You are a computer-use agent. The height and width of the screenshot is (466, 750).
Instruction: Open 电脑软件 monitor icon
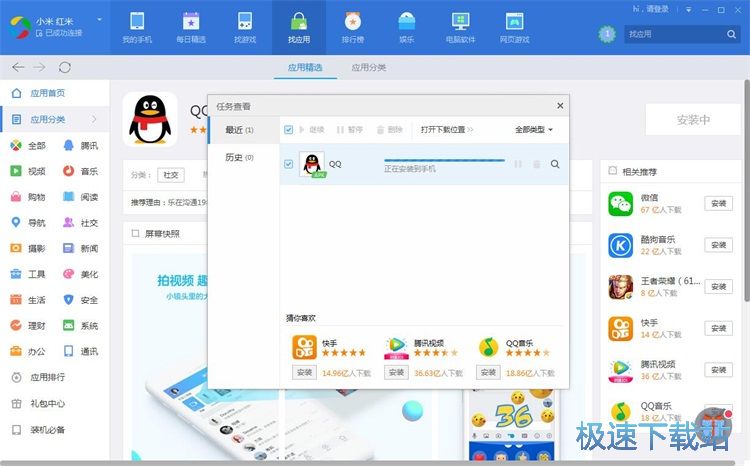[461, 22]
